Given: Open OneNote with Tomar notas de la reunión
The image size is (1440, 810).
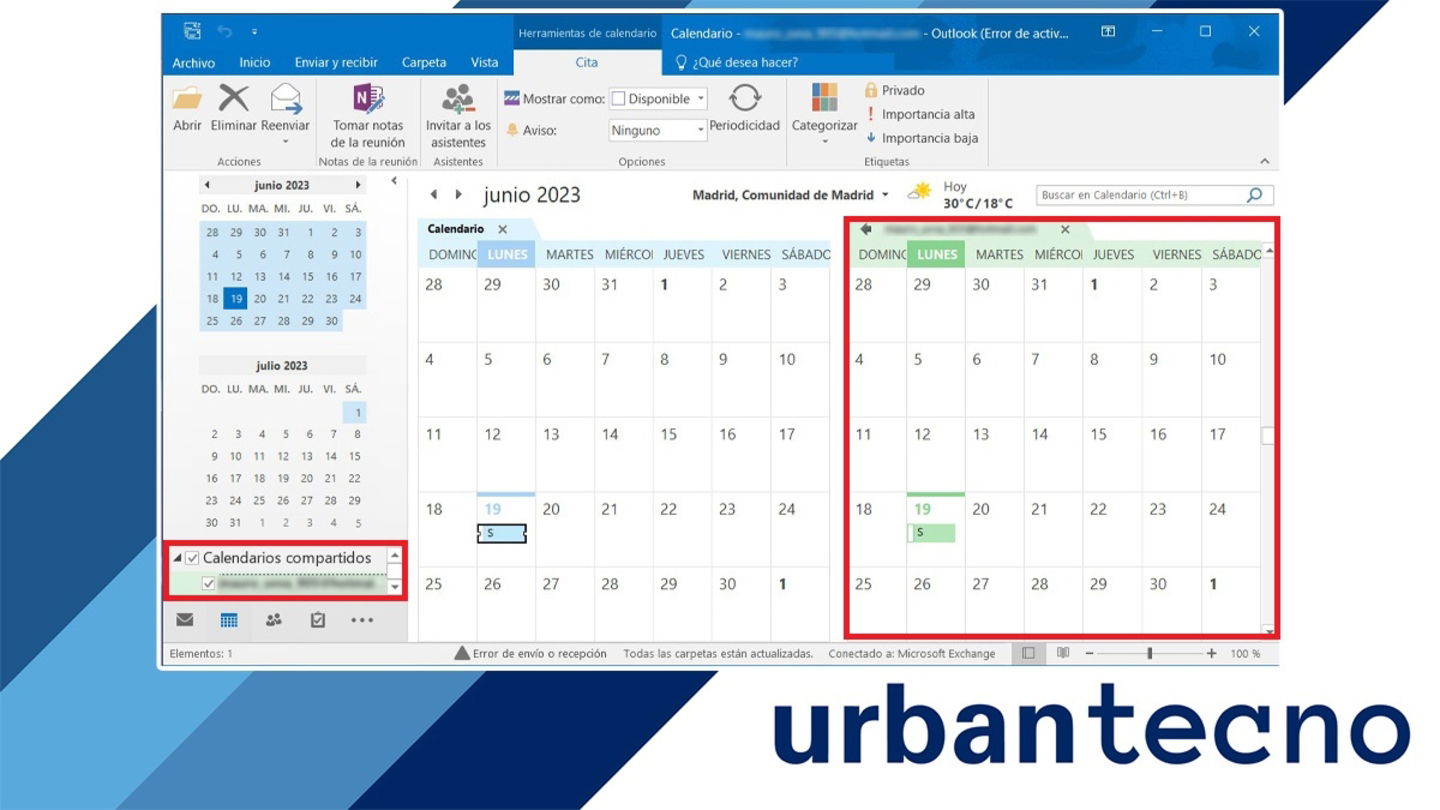Looking at the screenshot, I should [368, 99].
